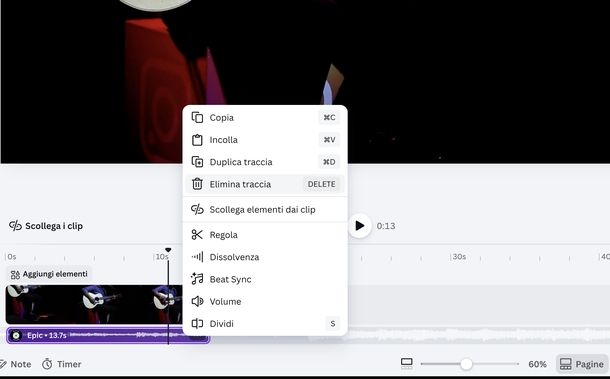Viewport: 610px width, 379px height.
Task: Select the guitar video clip thumbnail
Action: pyautogui.click(x=94, y=304)
